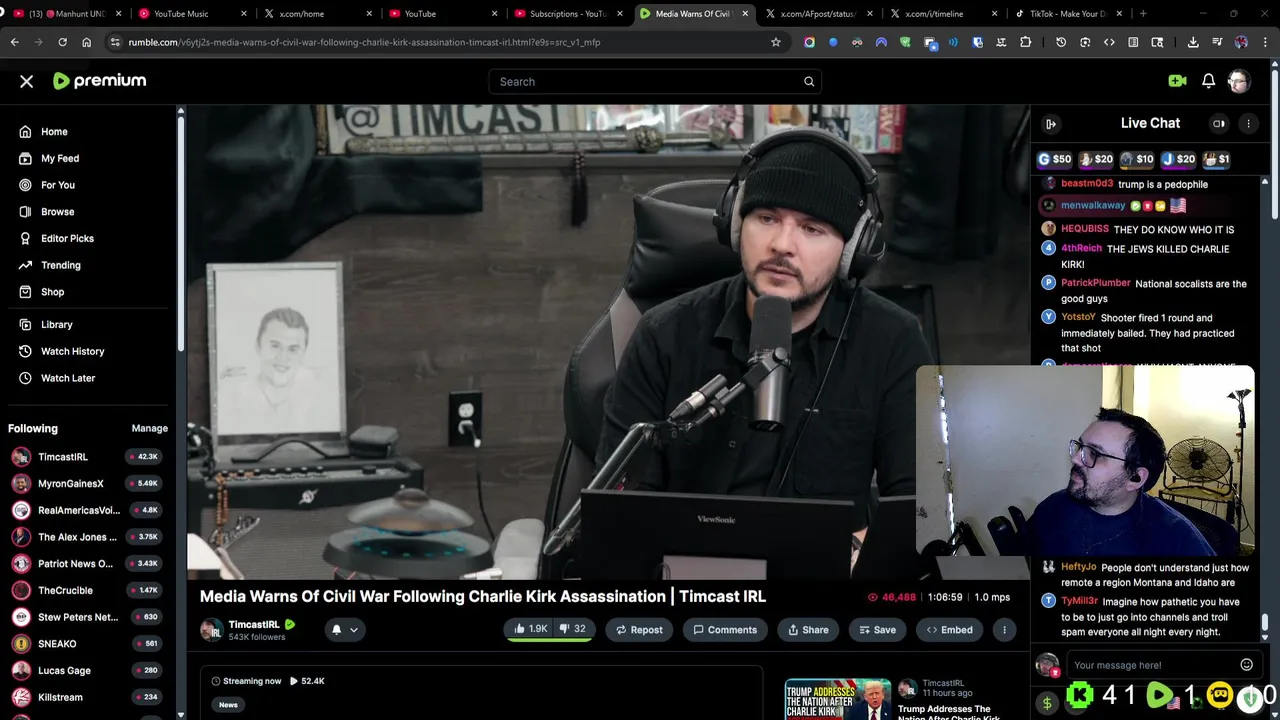
Task: Expand the notification options chevron
Action: [354, 630]
